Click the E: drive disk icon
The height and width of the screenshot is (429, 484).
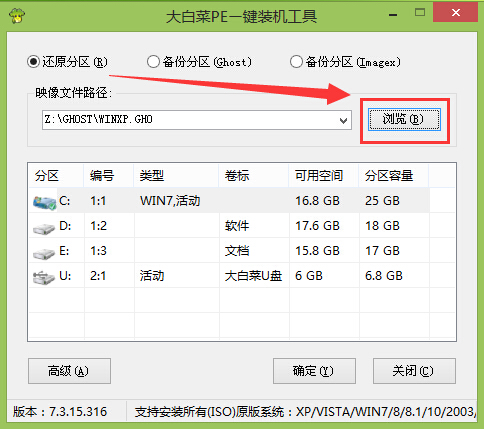click(x=44, y=254)
